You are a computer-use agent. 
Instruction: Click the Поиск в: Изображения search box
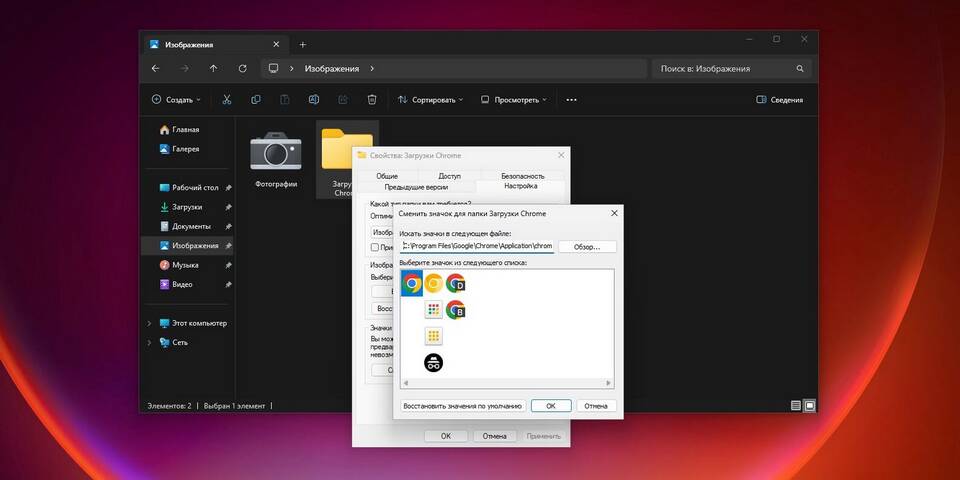732,69
